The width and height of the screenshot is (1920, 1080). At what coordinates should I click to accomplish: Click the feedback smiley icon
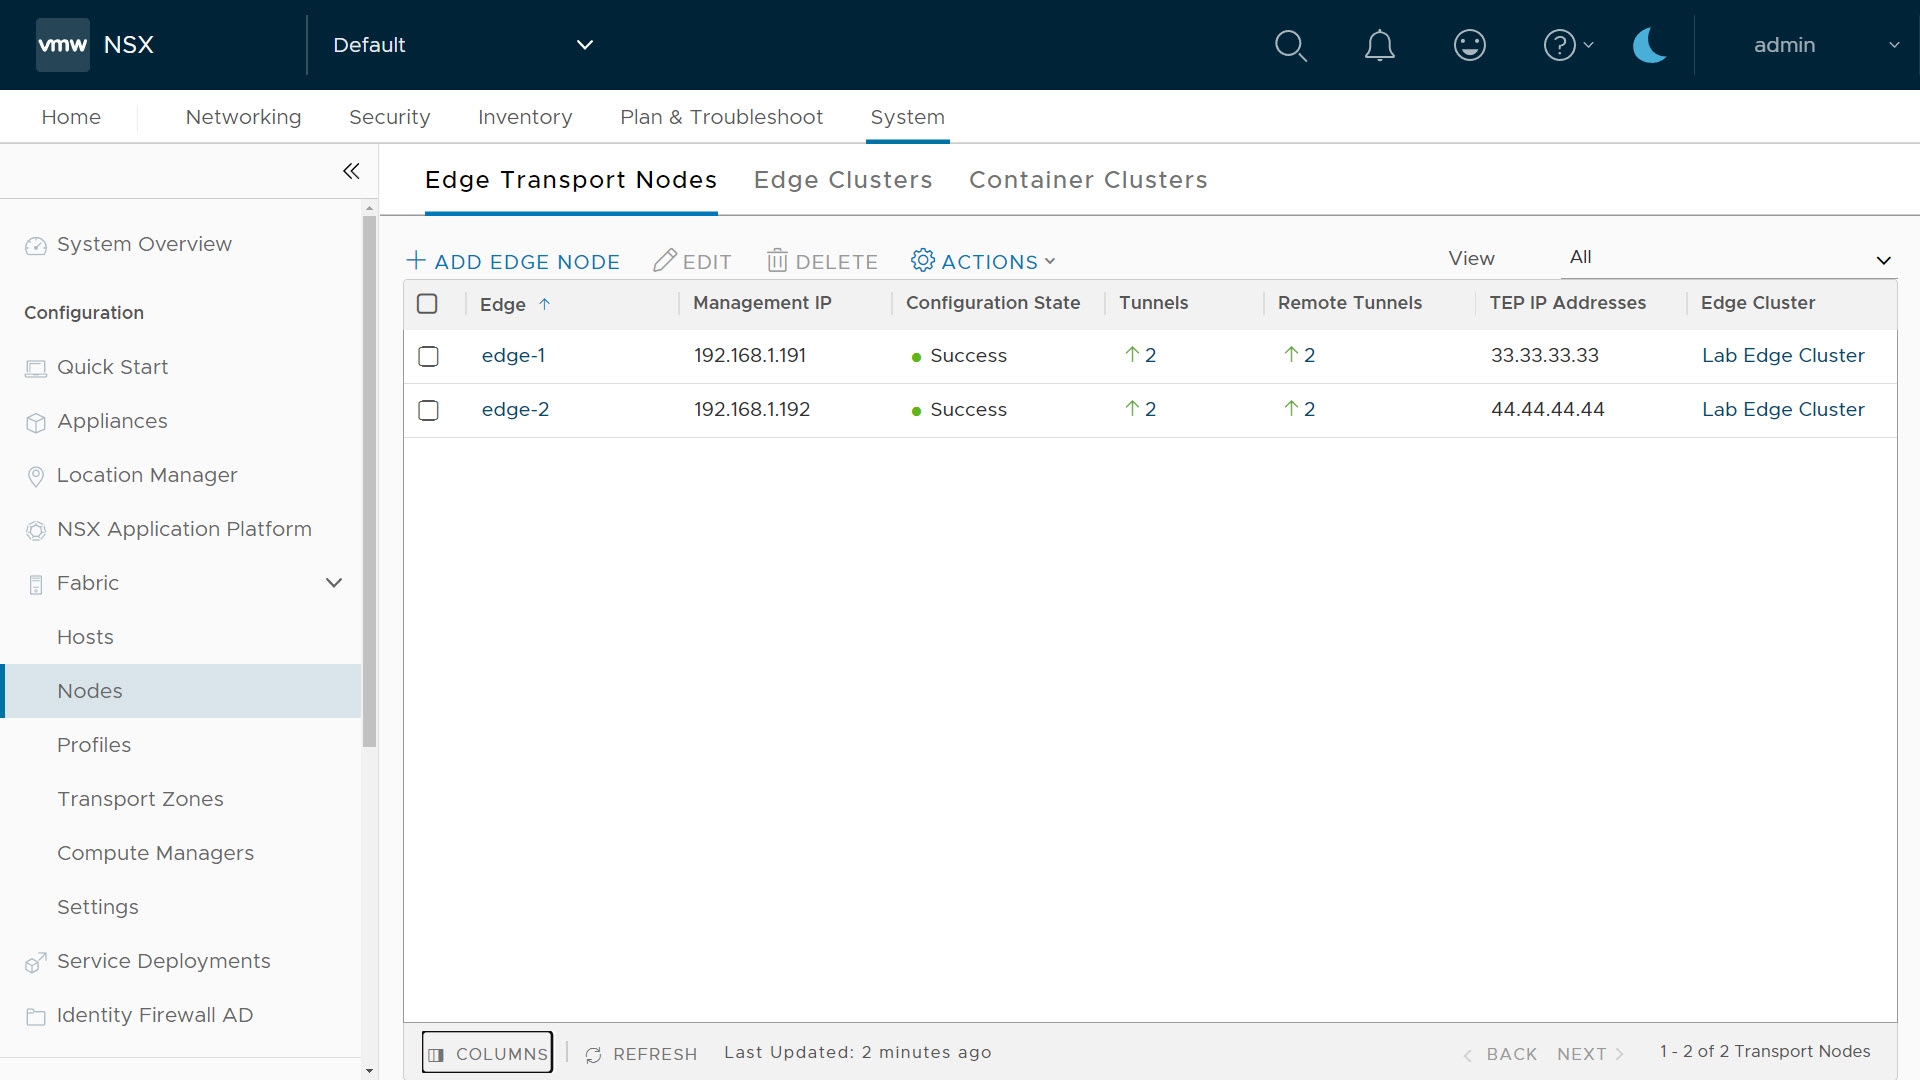1469,45
